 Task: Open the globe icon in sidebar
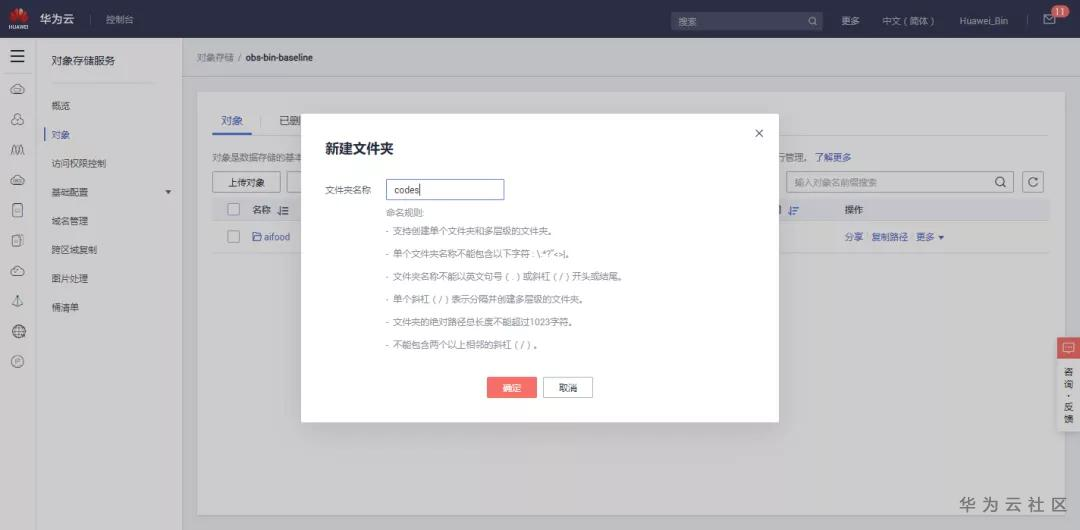pos(19,332)
